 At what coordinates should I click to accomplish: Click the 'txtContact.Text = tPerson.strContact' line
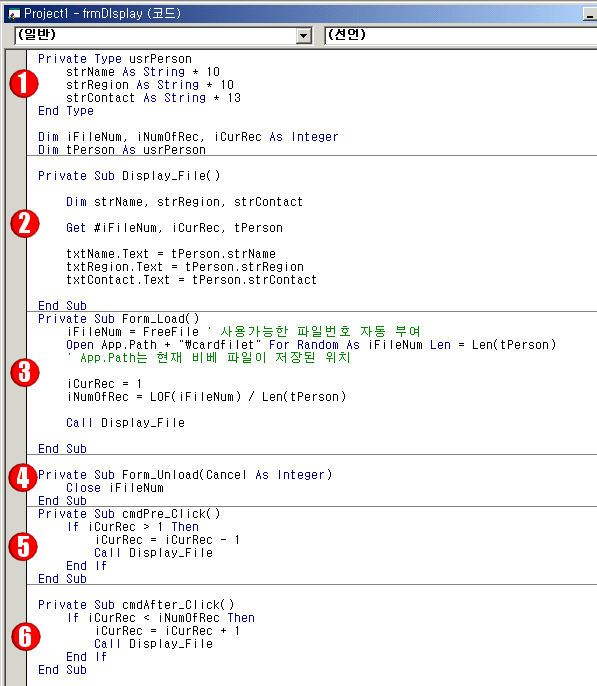pos(191,280)
